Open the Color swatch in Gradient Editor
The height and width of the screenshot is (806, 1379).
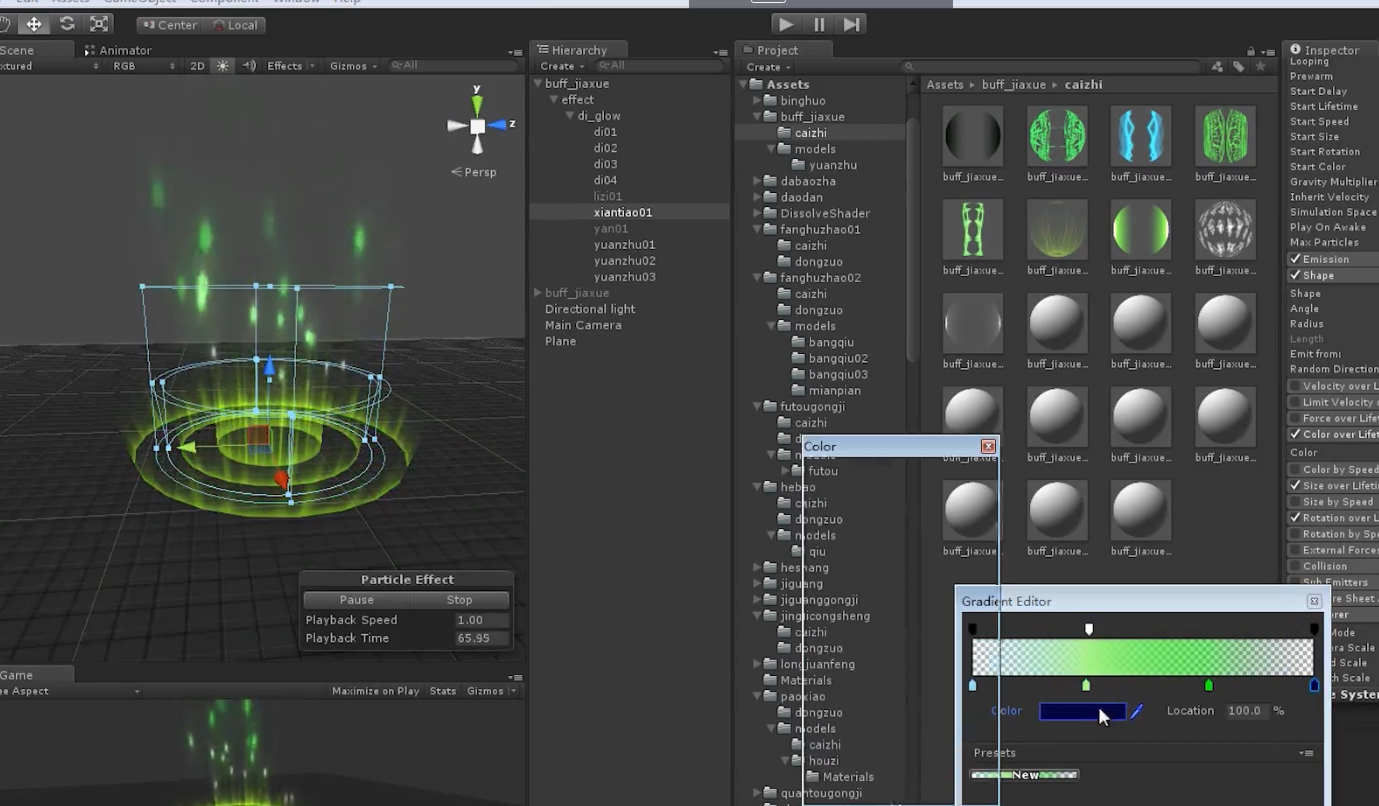(x=1083, y=711)
